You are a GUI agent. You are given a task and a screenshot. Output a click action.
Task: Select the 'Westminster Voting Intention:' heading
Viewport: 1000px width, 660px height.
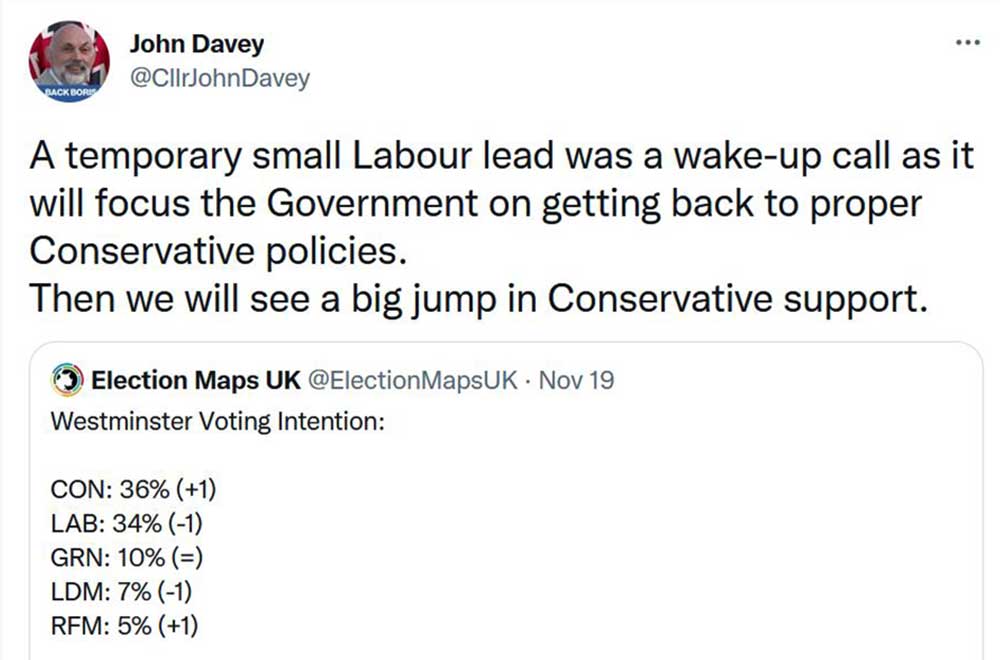pyautogui.click(x=217, y=421)
